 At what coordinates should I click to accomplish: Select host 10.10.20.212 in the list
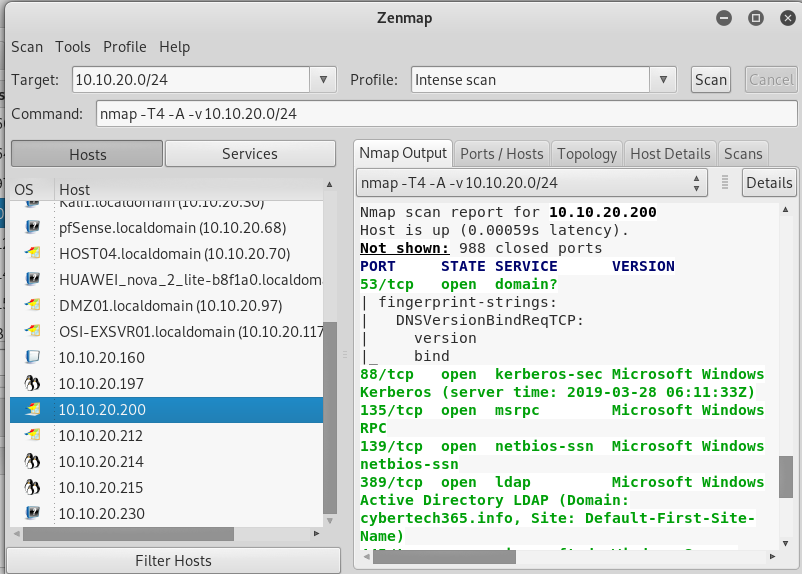(167, 435)
